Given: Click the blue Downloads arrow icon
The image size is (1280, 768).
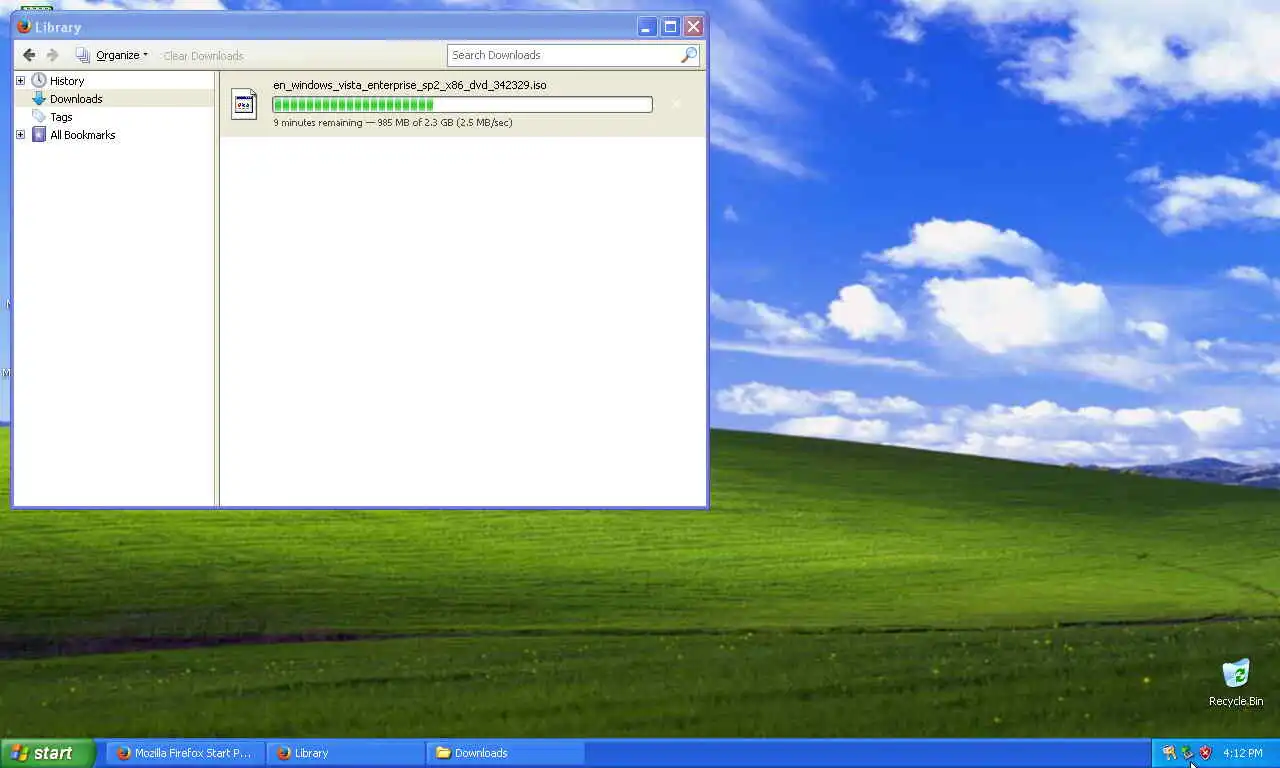Looking at the screenshot, I should coord(39,98).
